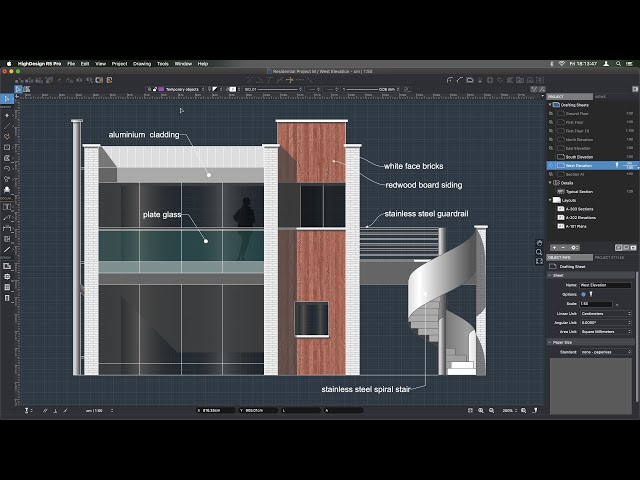640x480 pixels.
Task: Open the gear options menu in Project panel
Action: [574, 248]
